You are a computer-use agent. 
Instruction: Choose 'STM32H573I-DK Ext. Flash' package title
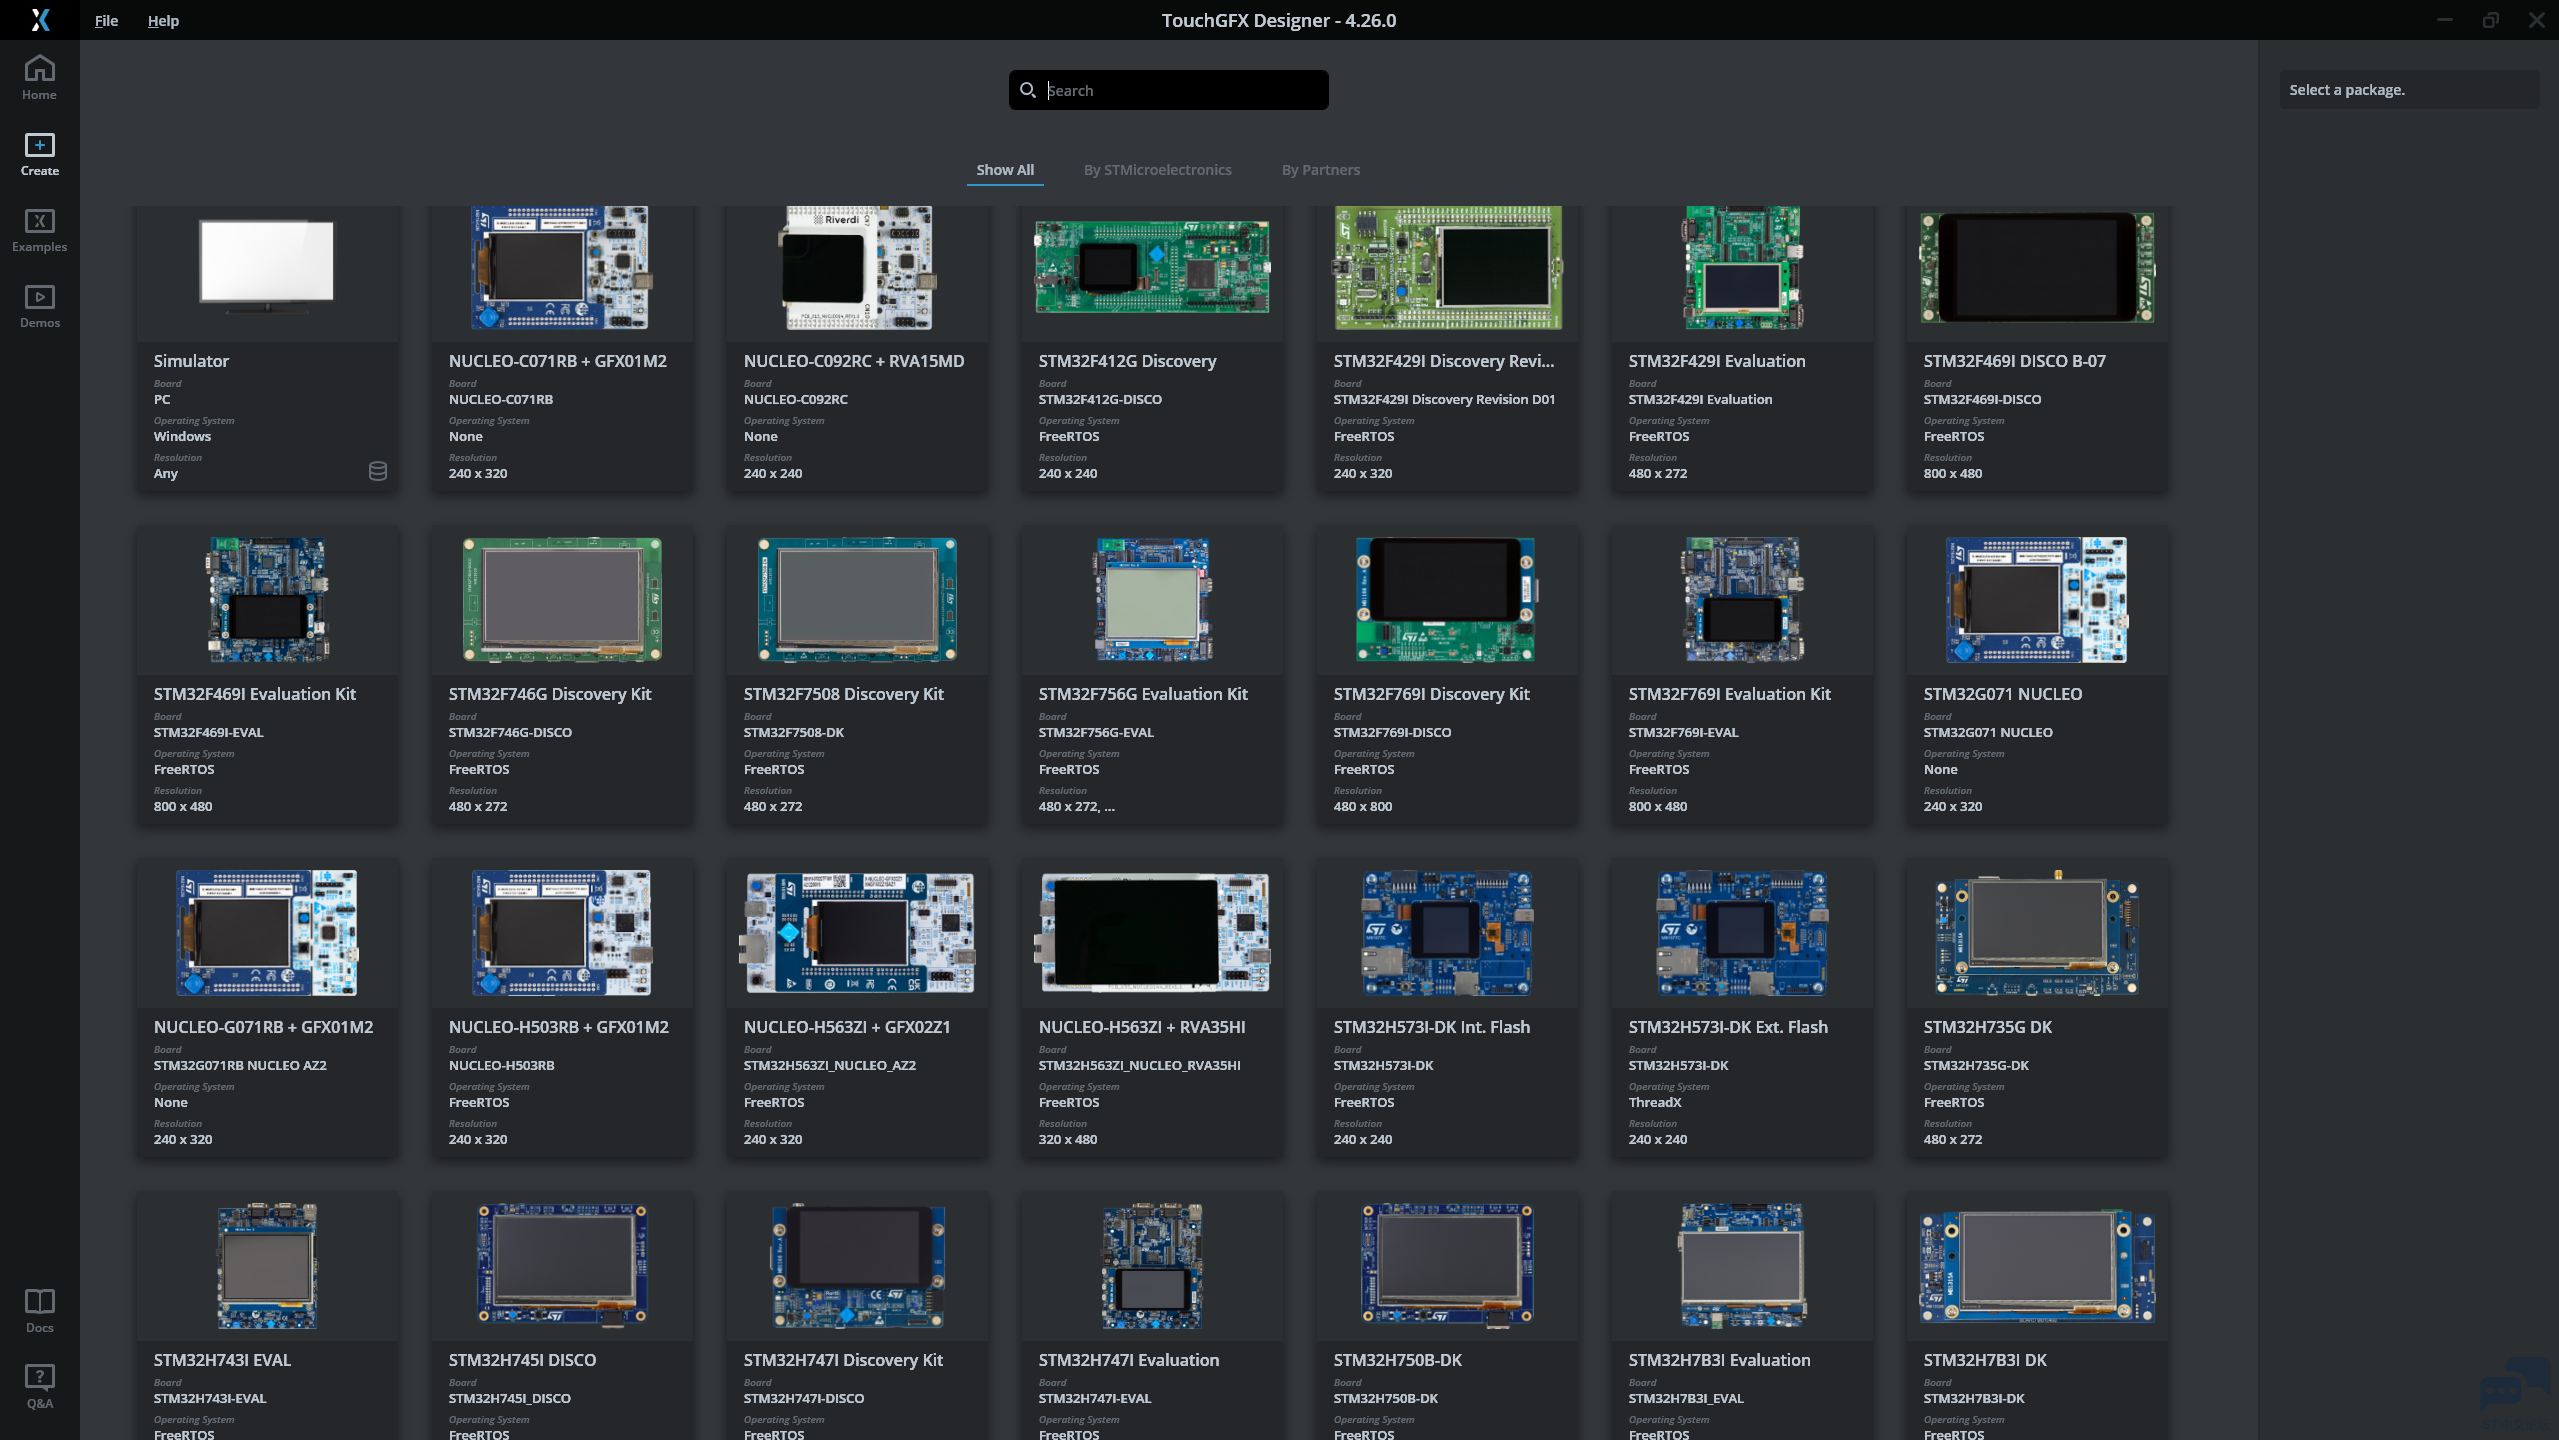pos(1728,1027)
